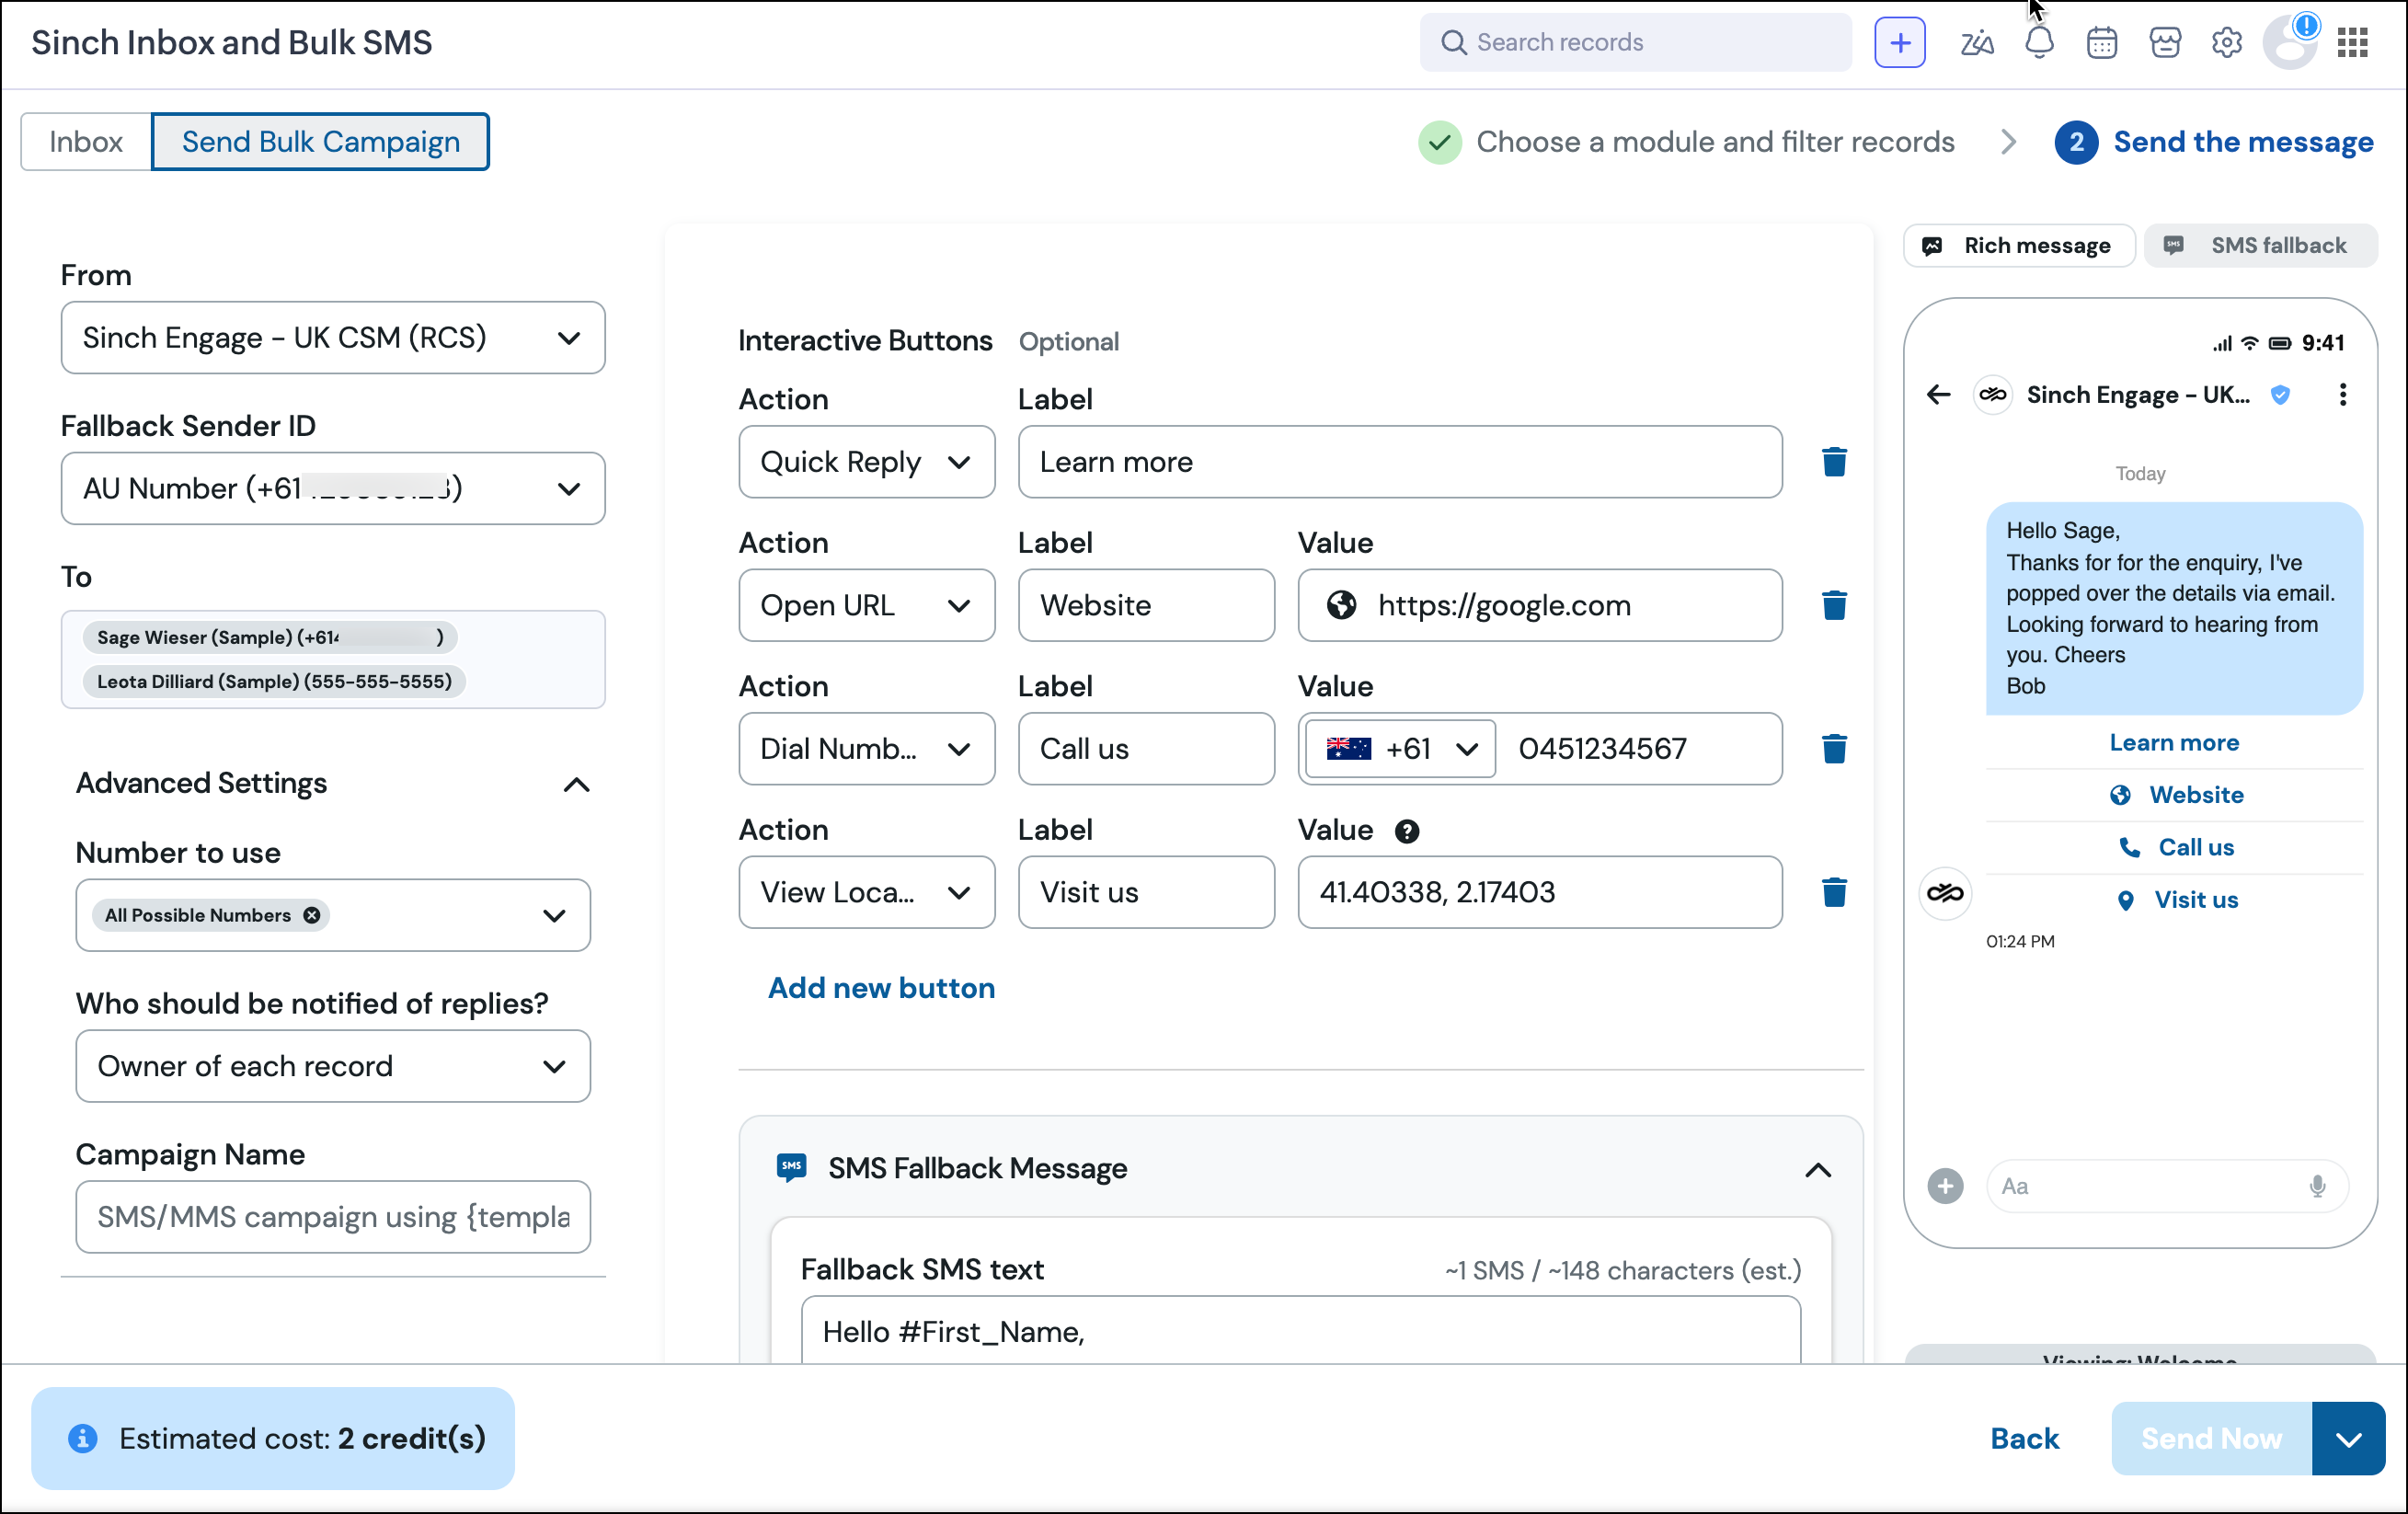This screenshot has height=1514, width=2408.
Task: Switch preview to Rich message tab
Action: pos(2018,246)
